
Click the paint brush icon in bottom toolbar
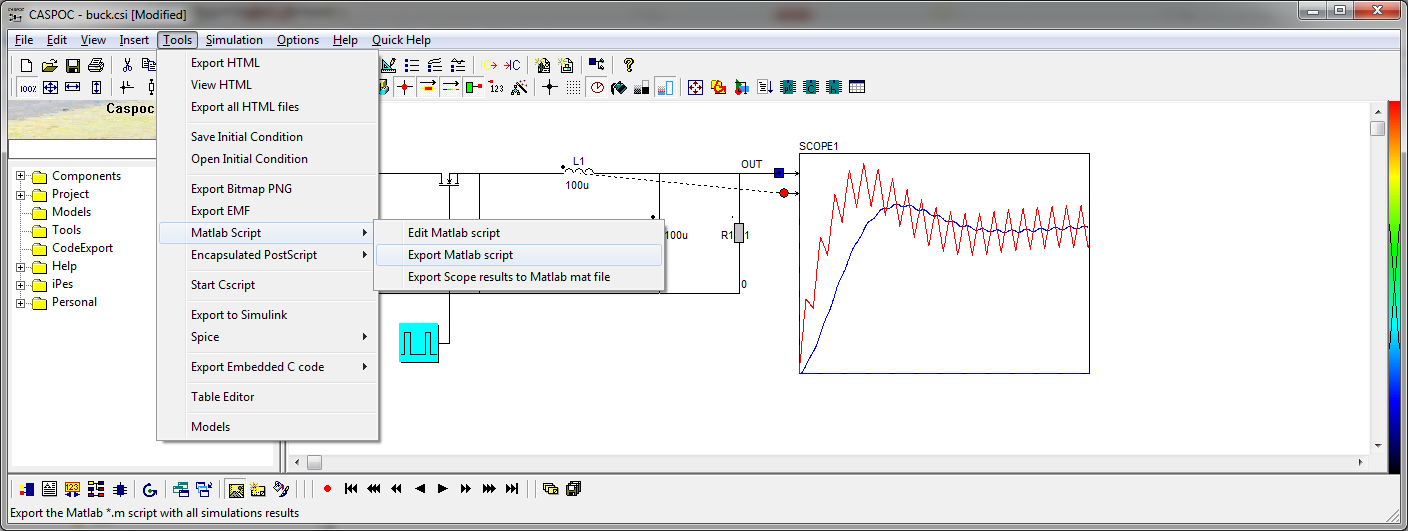coord(282,490)
